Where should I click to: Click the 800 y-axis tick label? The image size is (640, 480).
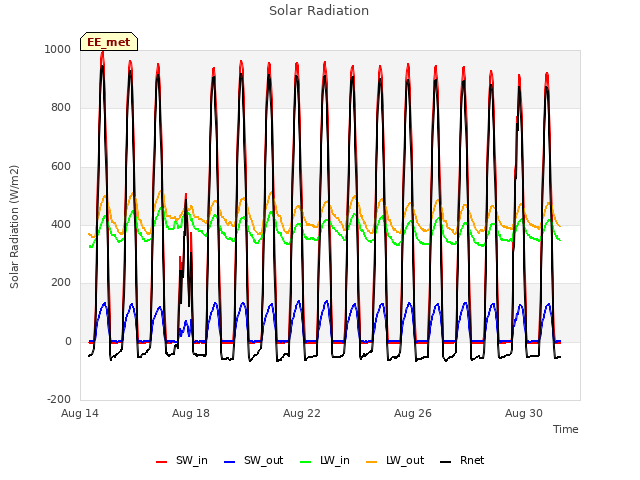pyautogui.click(x=61, y=108)
